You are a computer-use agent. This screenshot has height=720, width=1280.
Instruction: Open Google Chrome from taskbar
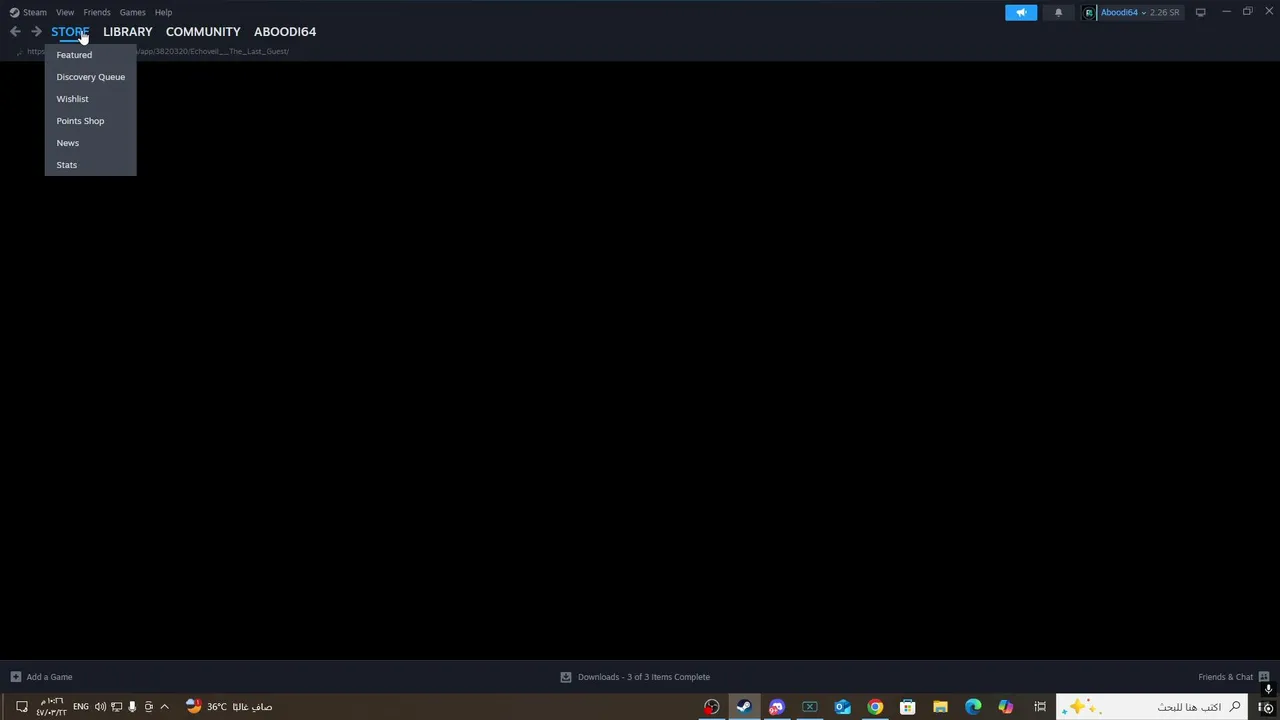[875, 707]
